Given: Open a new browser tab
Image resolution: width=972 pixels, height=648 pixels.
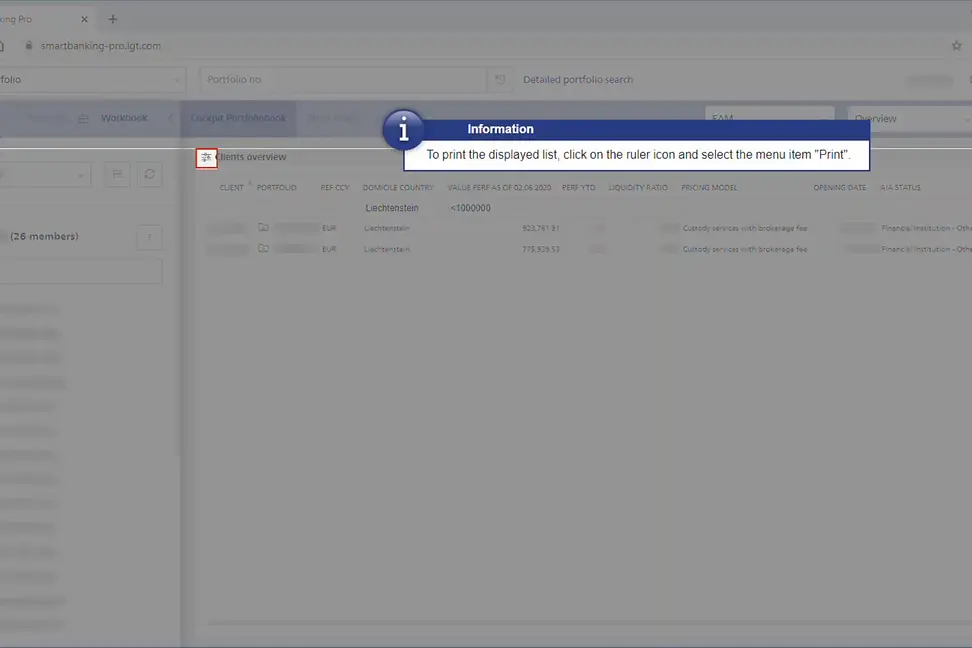Looking at the screenshot, I should (113, 19).
